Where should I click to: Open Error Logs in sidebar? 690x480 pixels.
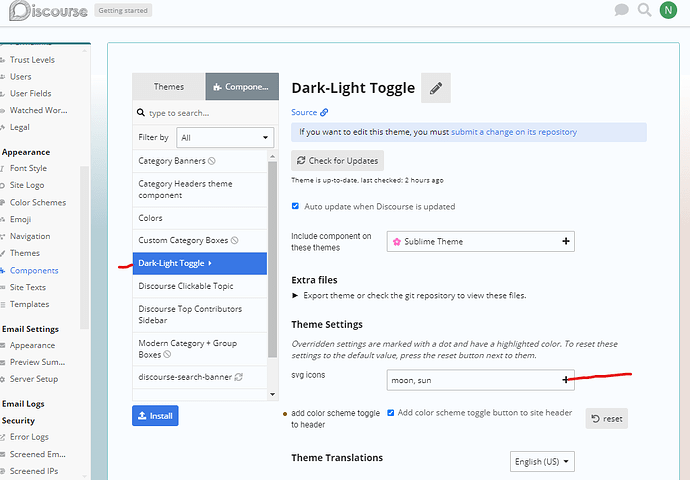coord(29,437)
